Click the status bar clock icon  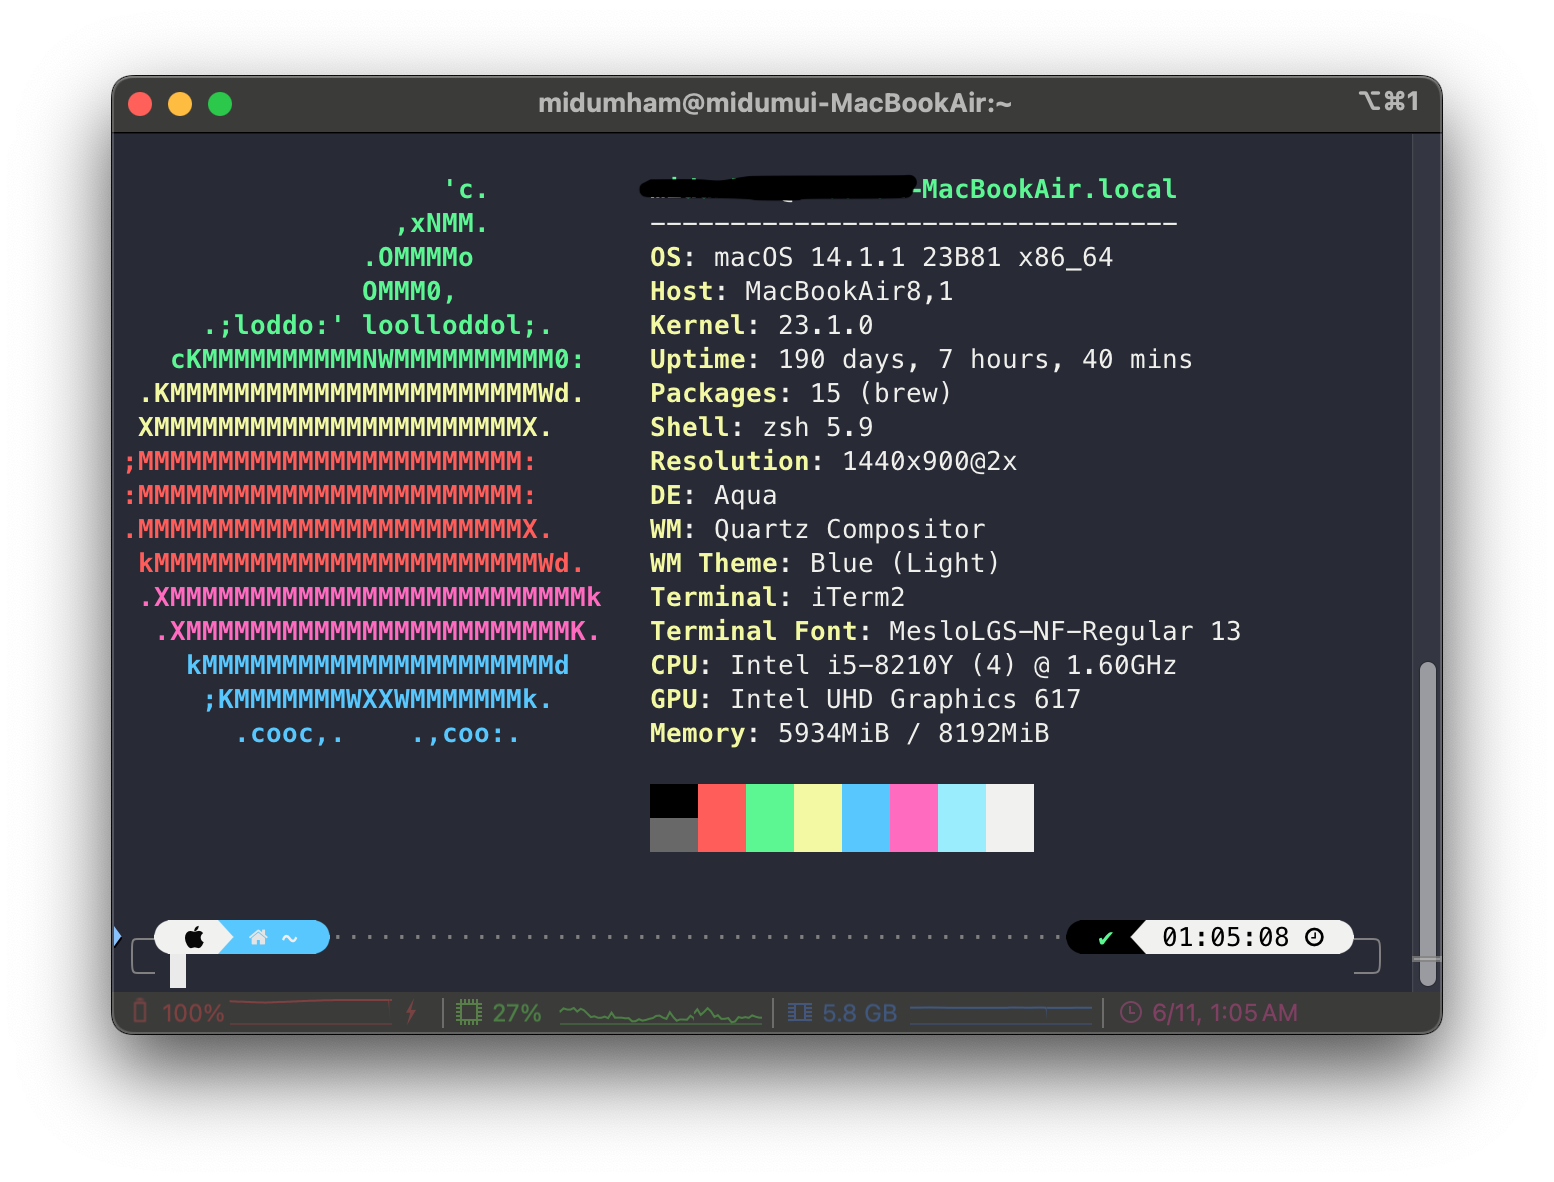pyautogui.click(x=1130, y=1012)
